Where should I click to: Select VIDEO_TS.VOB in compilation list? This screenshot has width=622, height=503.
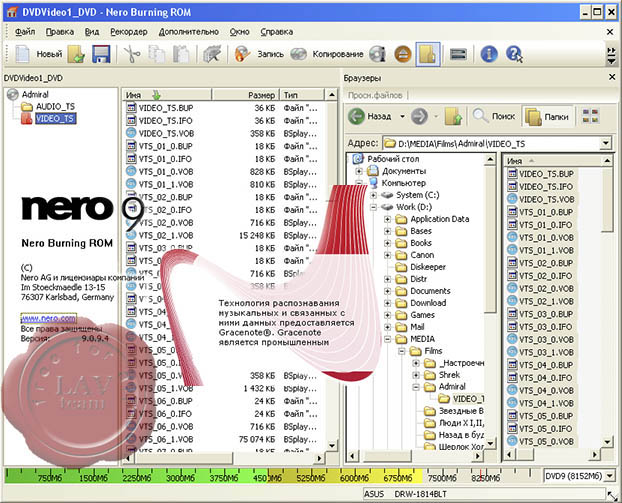[166, 133]
